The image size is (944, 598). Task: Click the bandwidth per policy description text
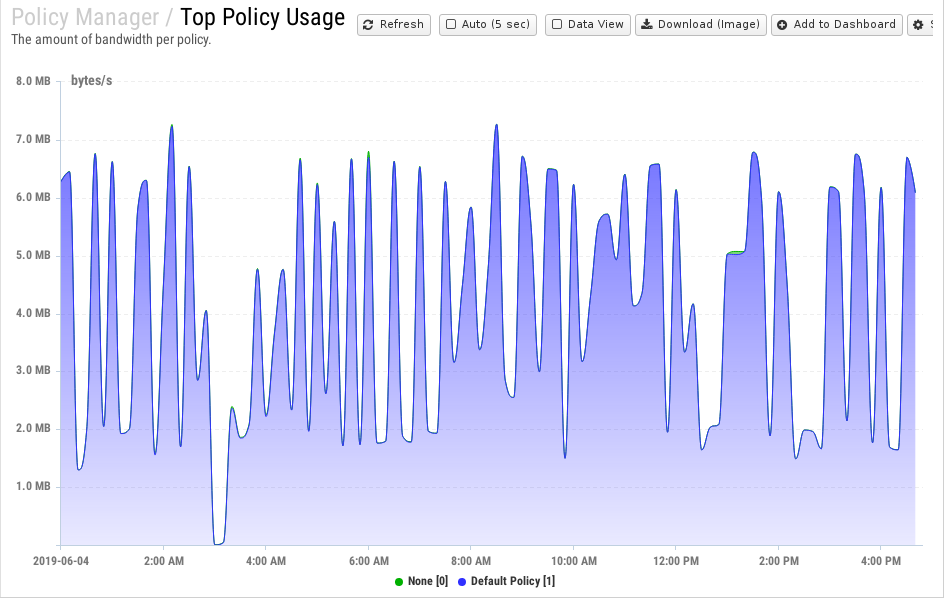(x=111, y=40)
